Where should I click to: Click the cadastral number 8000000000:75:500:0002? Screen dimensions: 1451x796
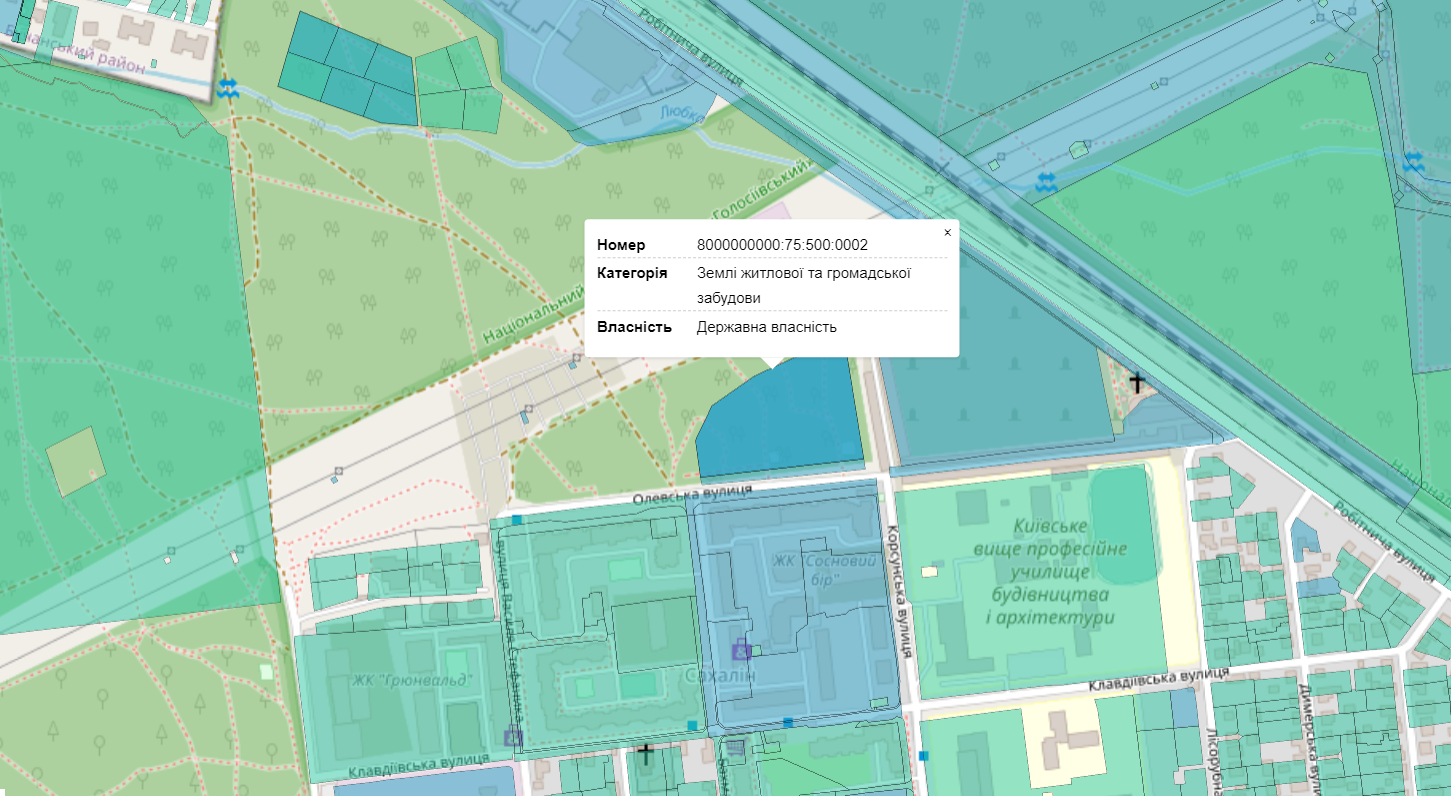[782, 245]
